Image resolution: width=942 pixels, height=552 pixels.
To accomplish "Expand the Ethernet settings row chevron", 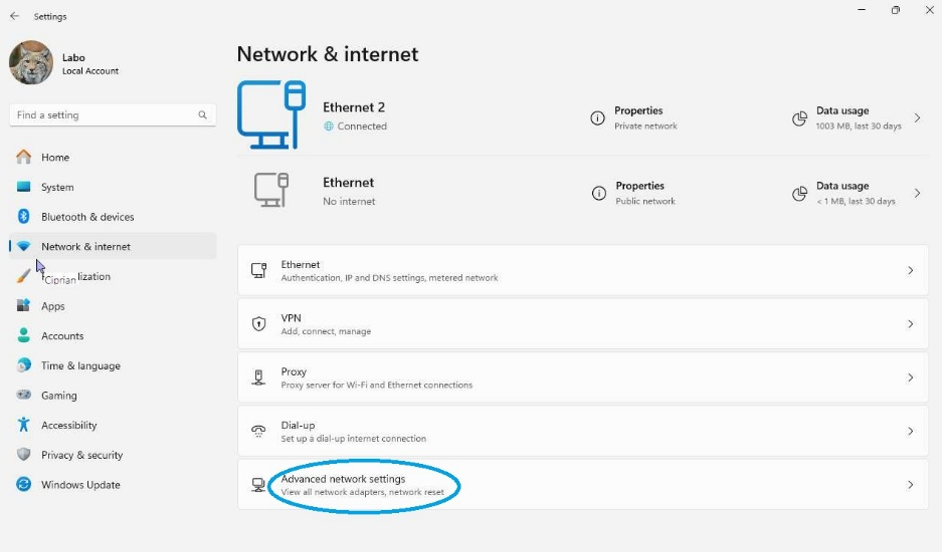I will (910, 270).
